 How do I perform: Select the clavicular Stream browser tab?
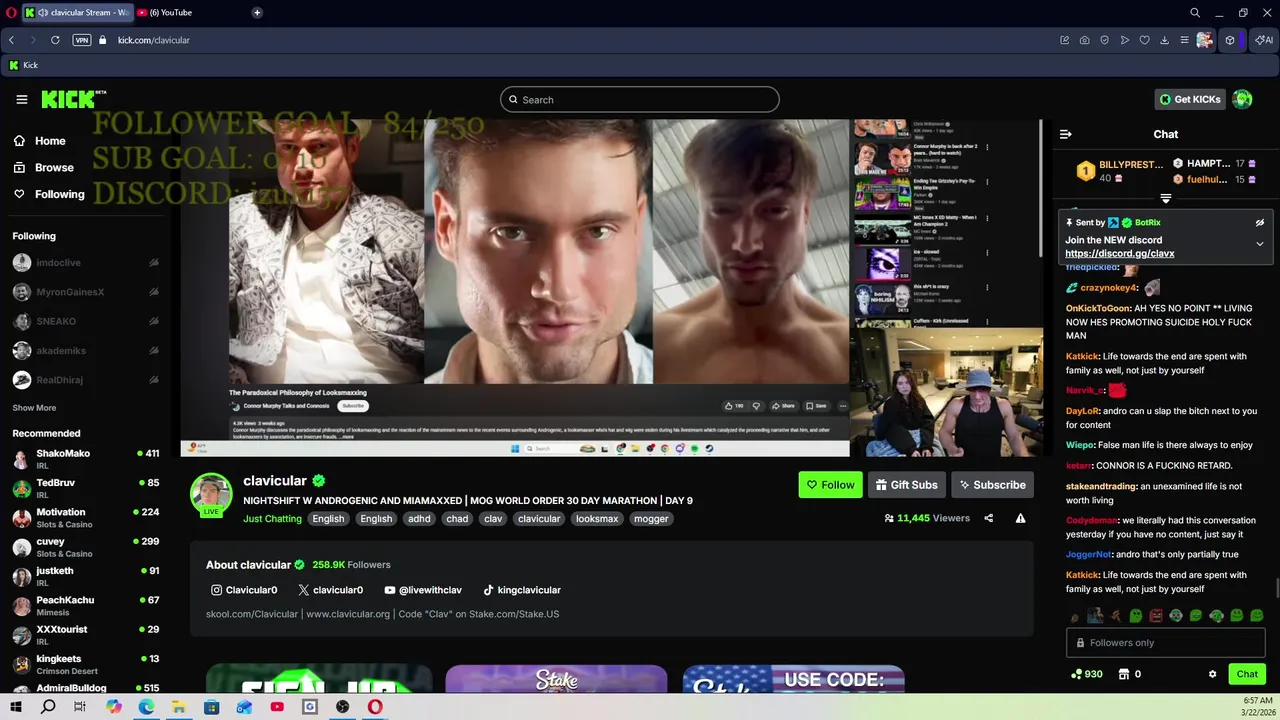[76, 12]
